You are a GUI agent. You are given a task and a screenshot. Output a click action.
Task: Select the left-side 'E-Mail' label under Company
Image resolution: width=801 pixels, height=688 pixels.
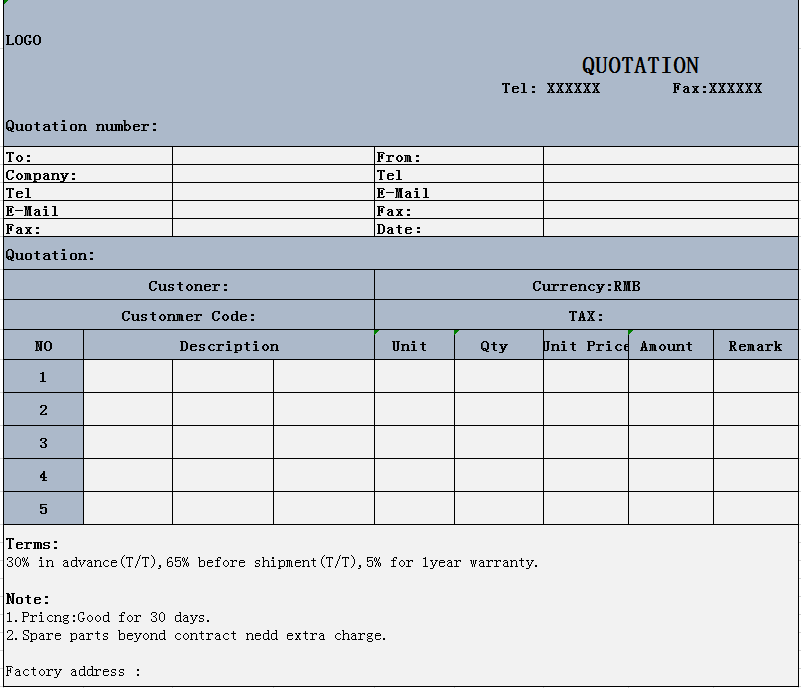88,210
